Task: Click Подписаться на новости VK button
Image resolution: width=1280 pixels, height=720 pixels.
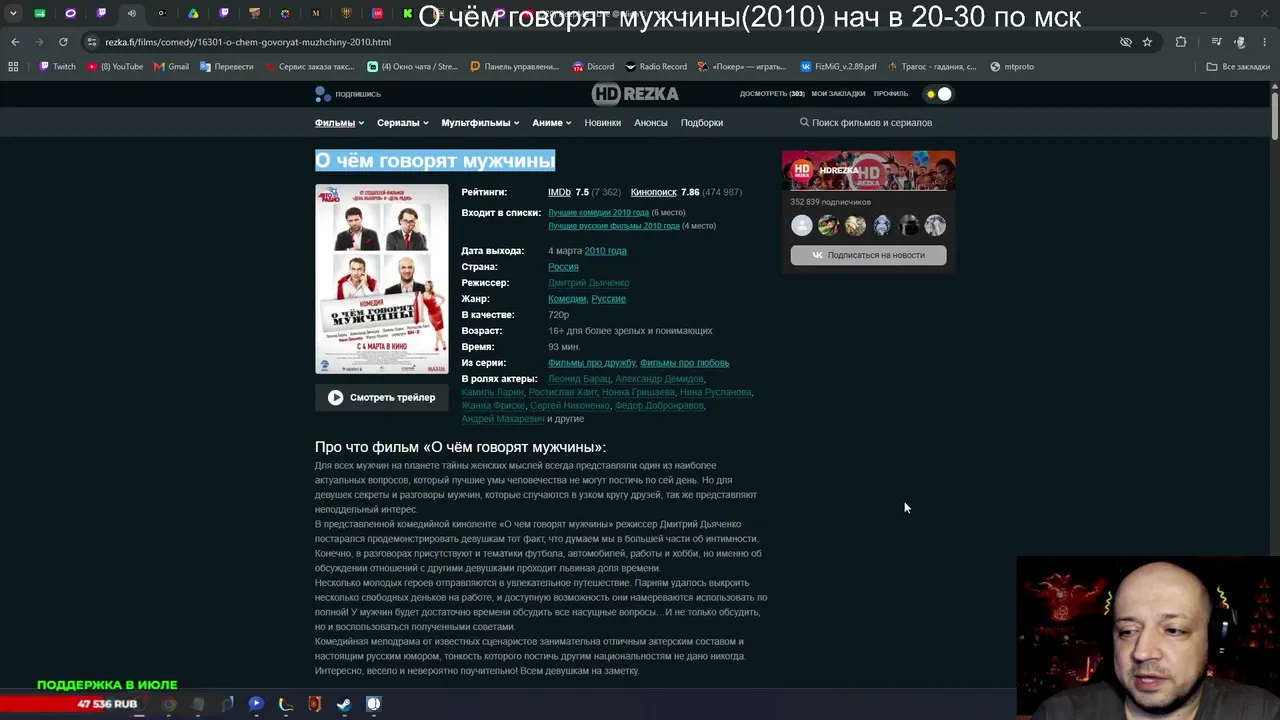Action: point(868,255)
